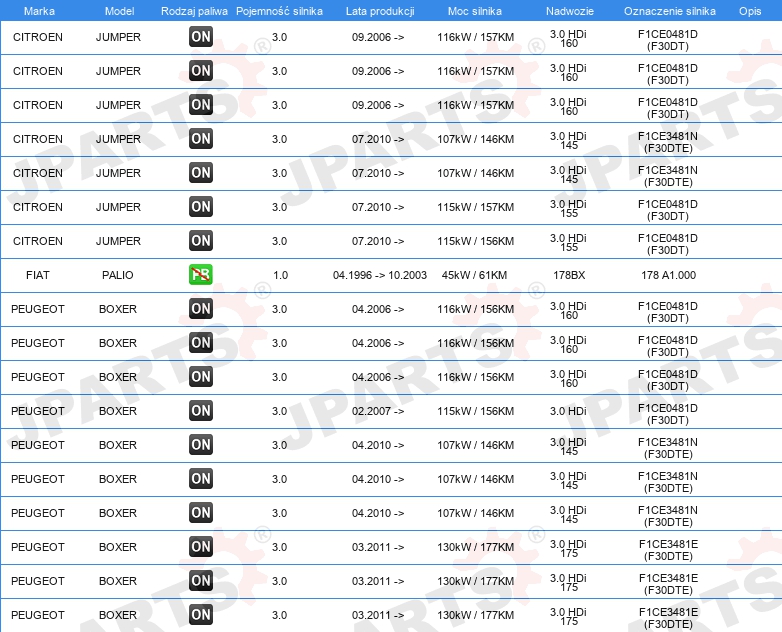This screenshot has height=632, width=782.
Task: Click 3.0 HDi 155 in the 115kW / 157KM row
Action: click(x=569, y=209)
